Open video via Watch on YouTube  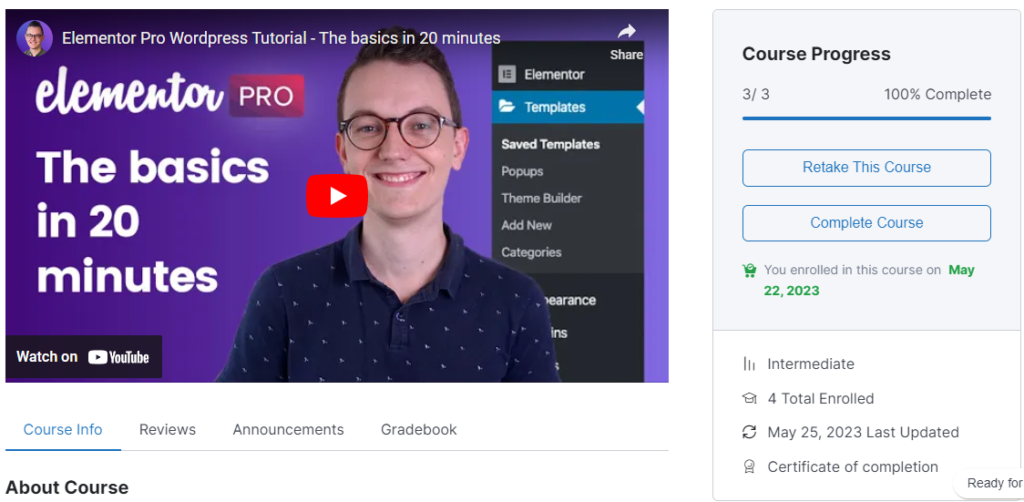pyautogui.click(x=84, y=357)
